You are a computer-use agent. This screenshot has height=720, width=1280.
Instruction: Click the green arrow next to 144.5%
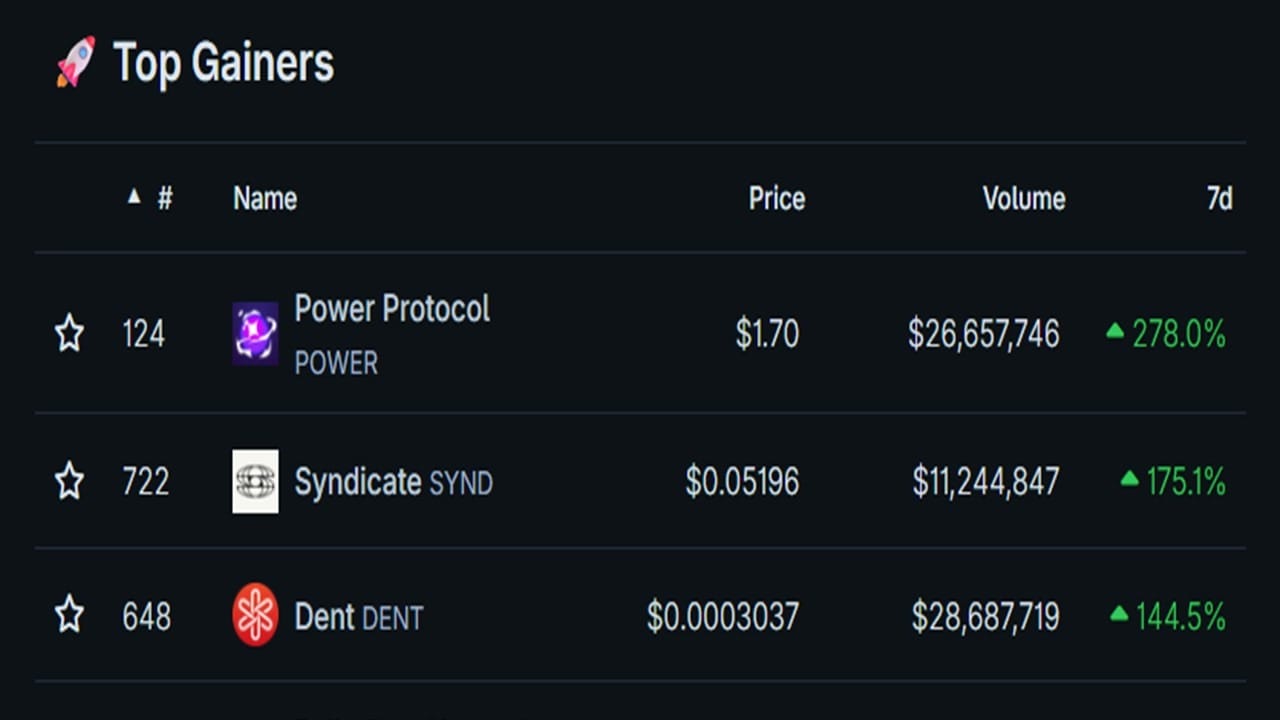pos(1119,613)
